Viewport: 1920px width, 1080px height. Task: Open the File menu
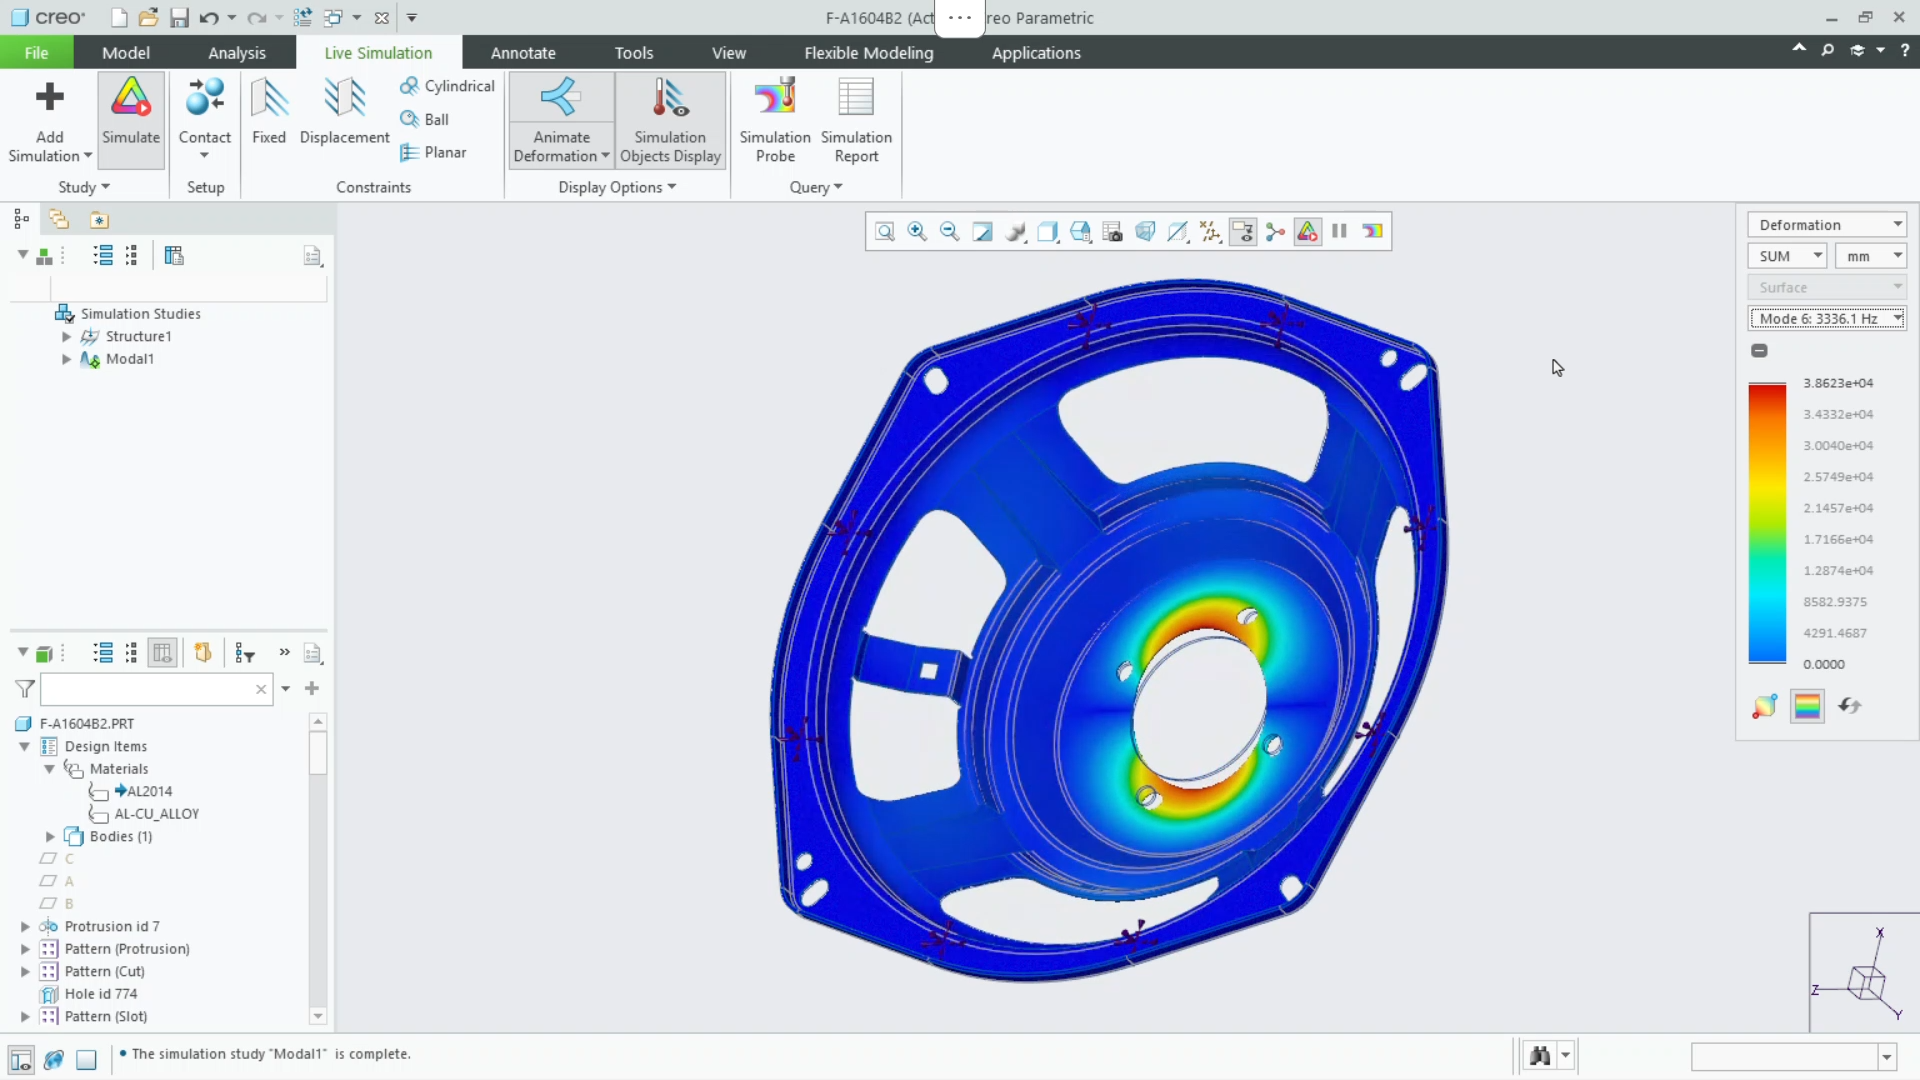coord(36,53)
